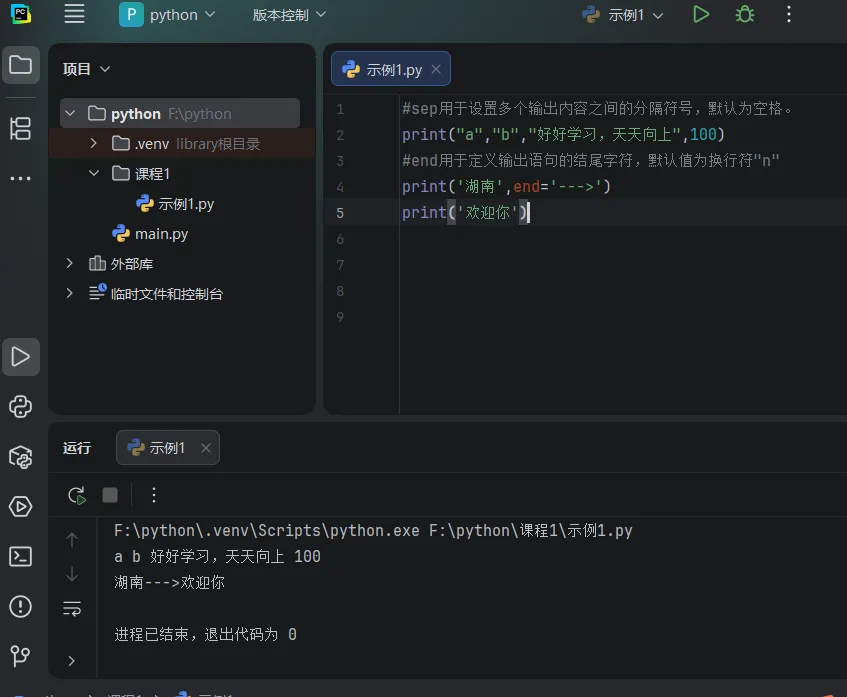The height and width of the screenshot is (697, 847).
Task: Click the line 2 print statement code
Action: [x=563, y=135]
